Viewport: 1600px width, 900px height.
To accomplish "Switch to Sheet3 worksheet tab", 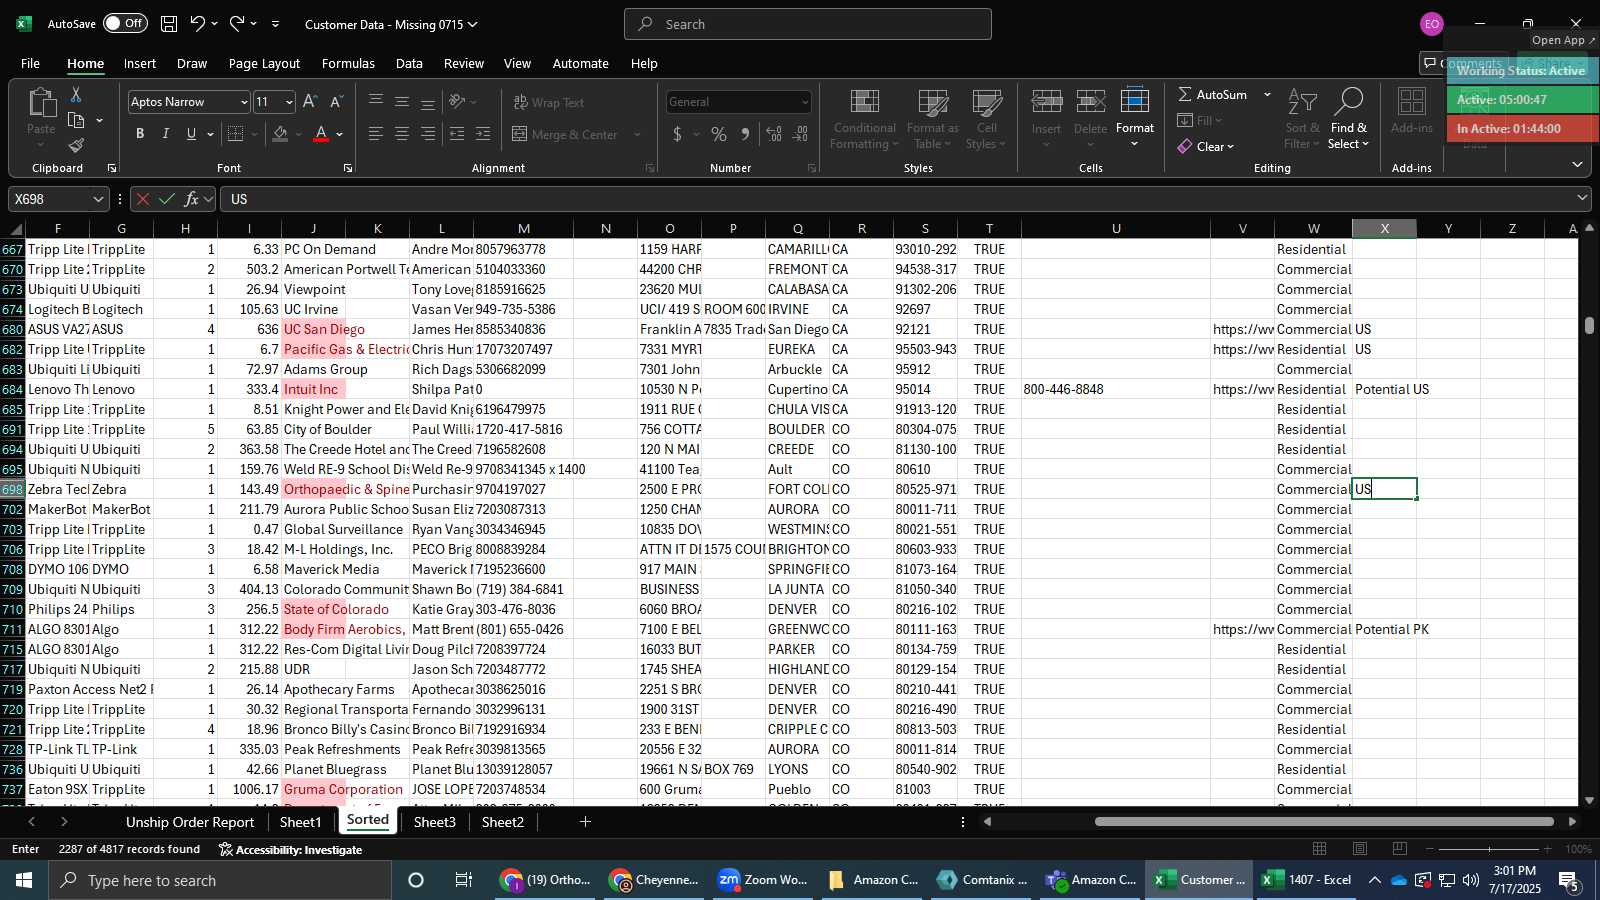I will point(434,822).
